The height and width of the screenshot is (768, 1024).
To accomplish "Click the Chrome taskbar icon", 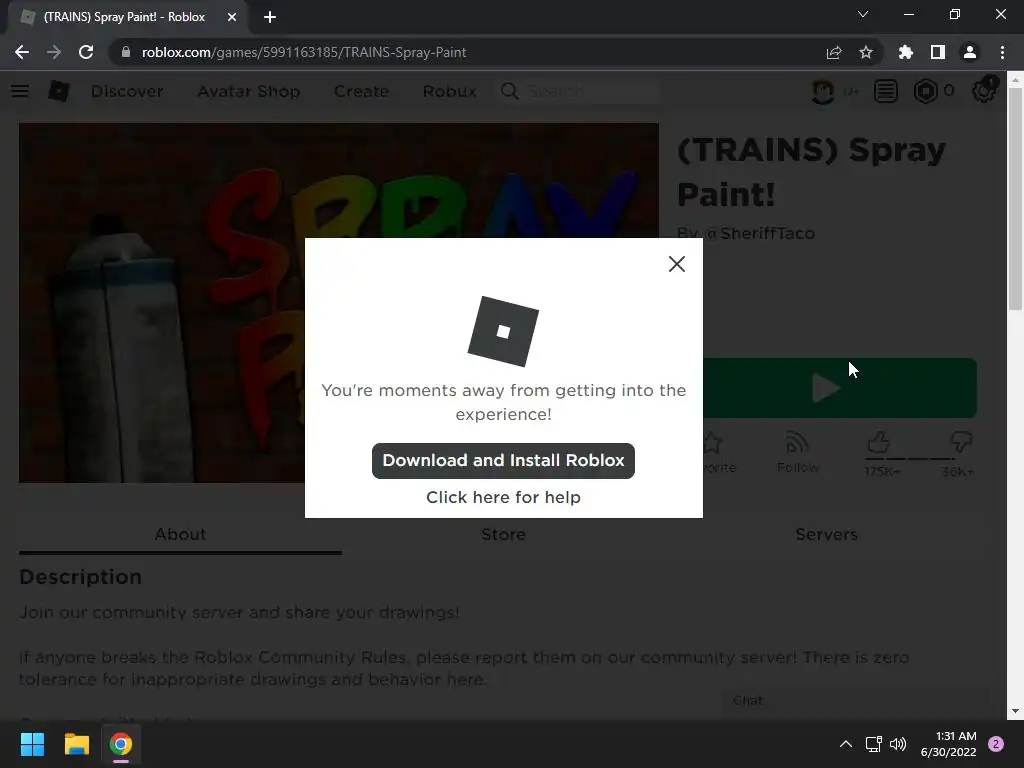I will pyautogui.click(x=121, y=744).
